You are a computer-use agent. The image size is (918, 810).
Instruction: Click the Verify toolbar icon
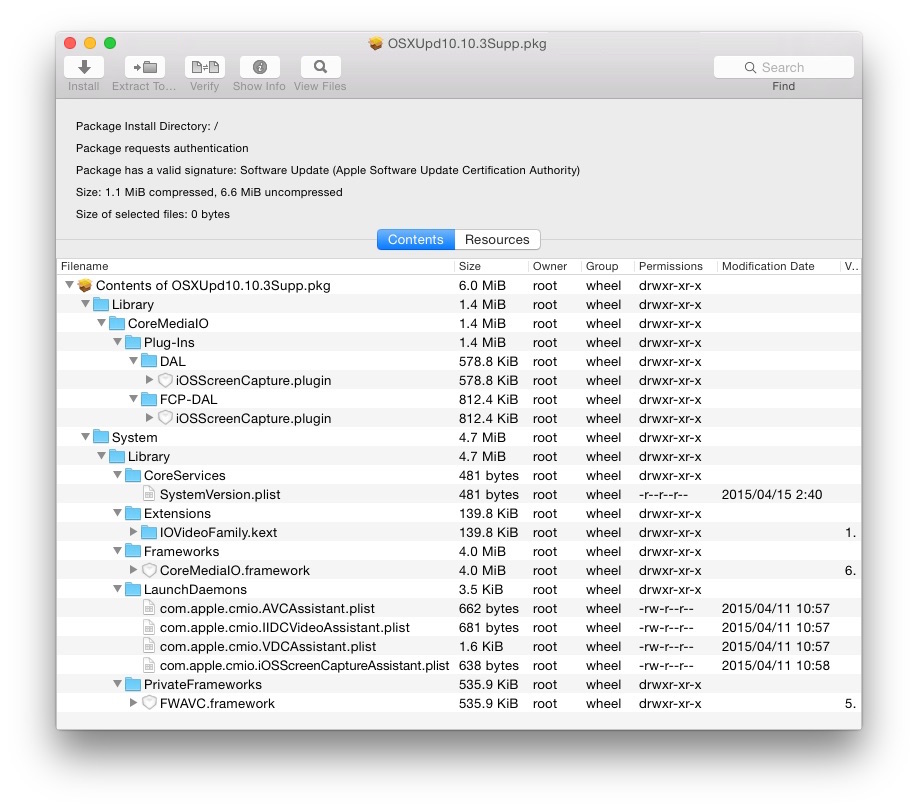(x=205, y=67)
